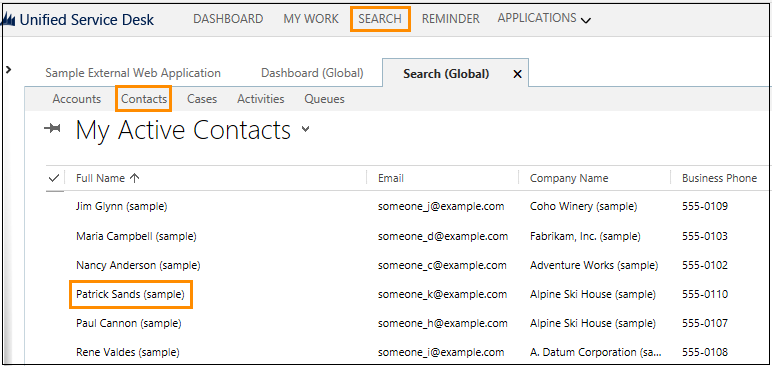Sort by the Email column header

(390, 178)
